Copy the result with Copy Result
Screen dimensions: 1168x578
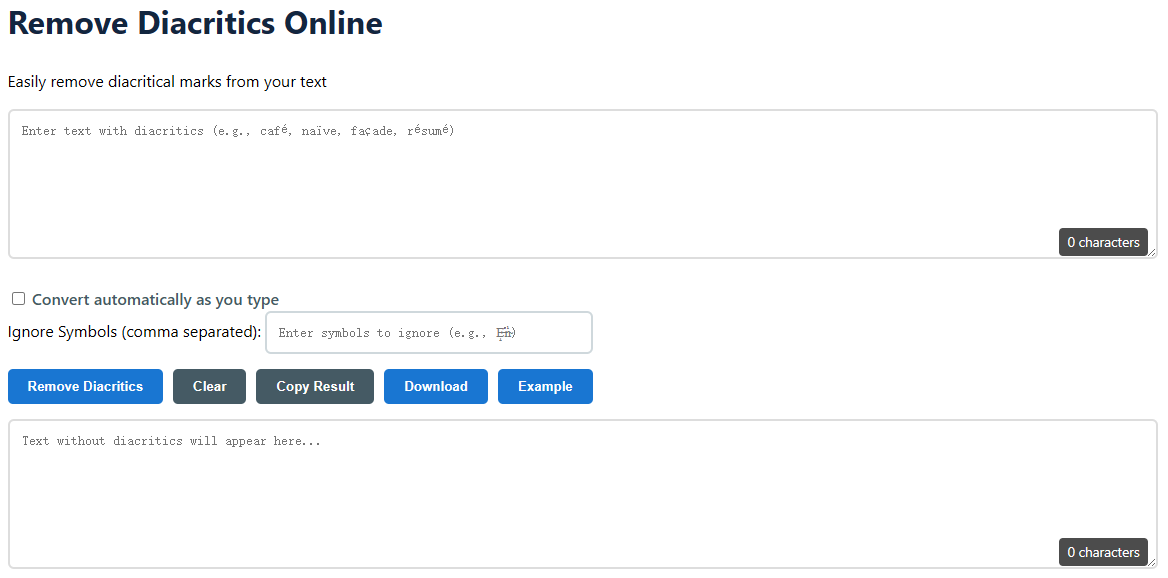[315, 387]
